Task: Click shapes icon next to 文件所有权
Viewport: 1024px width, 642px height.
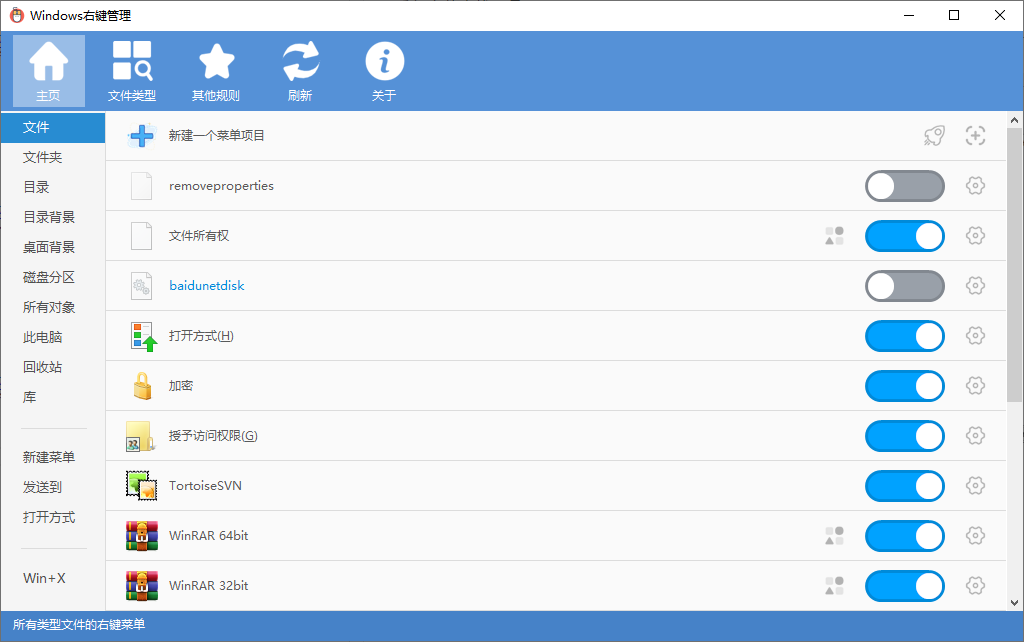Action: [x=834, y=236]
